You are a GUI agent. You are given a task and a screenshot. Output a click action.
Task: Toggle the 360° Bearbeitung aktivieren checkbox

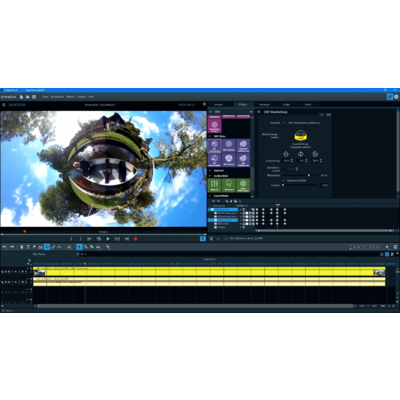coord(284,123)
